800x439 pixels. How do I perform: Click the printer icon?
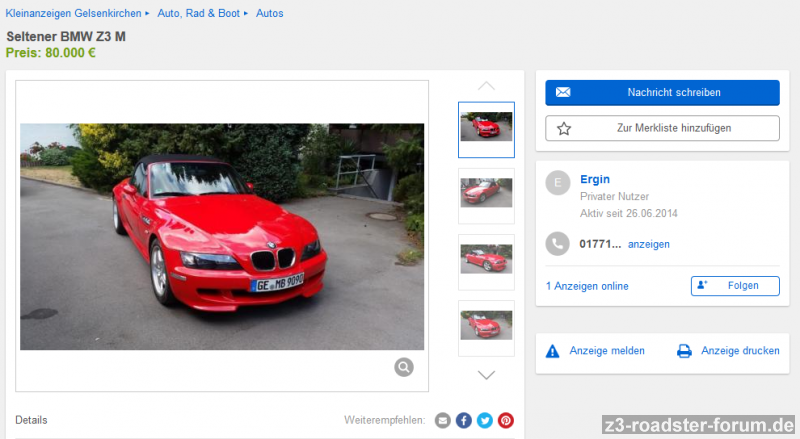(684, 351)
